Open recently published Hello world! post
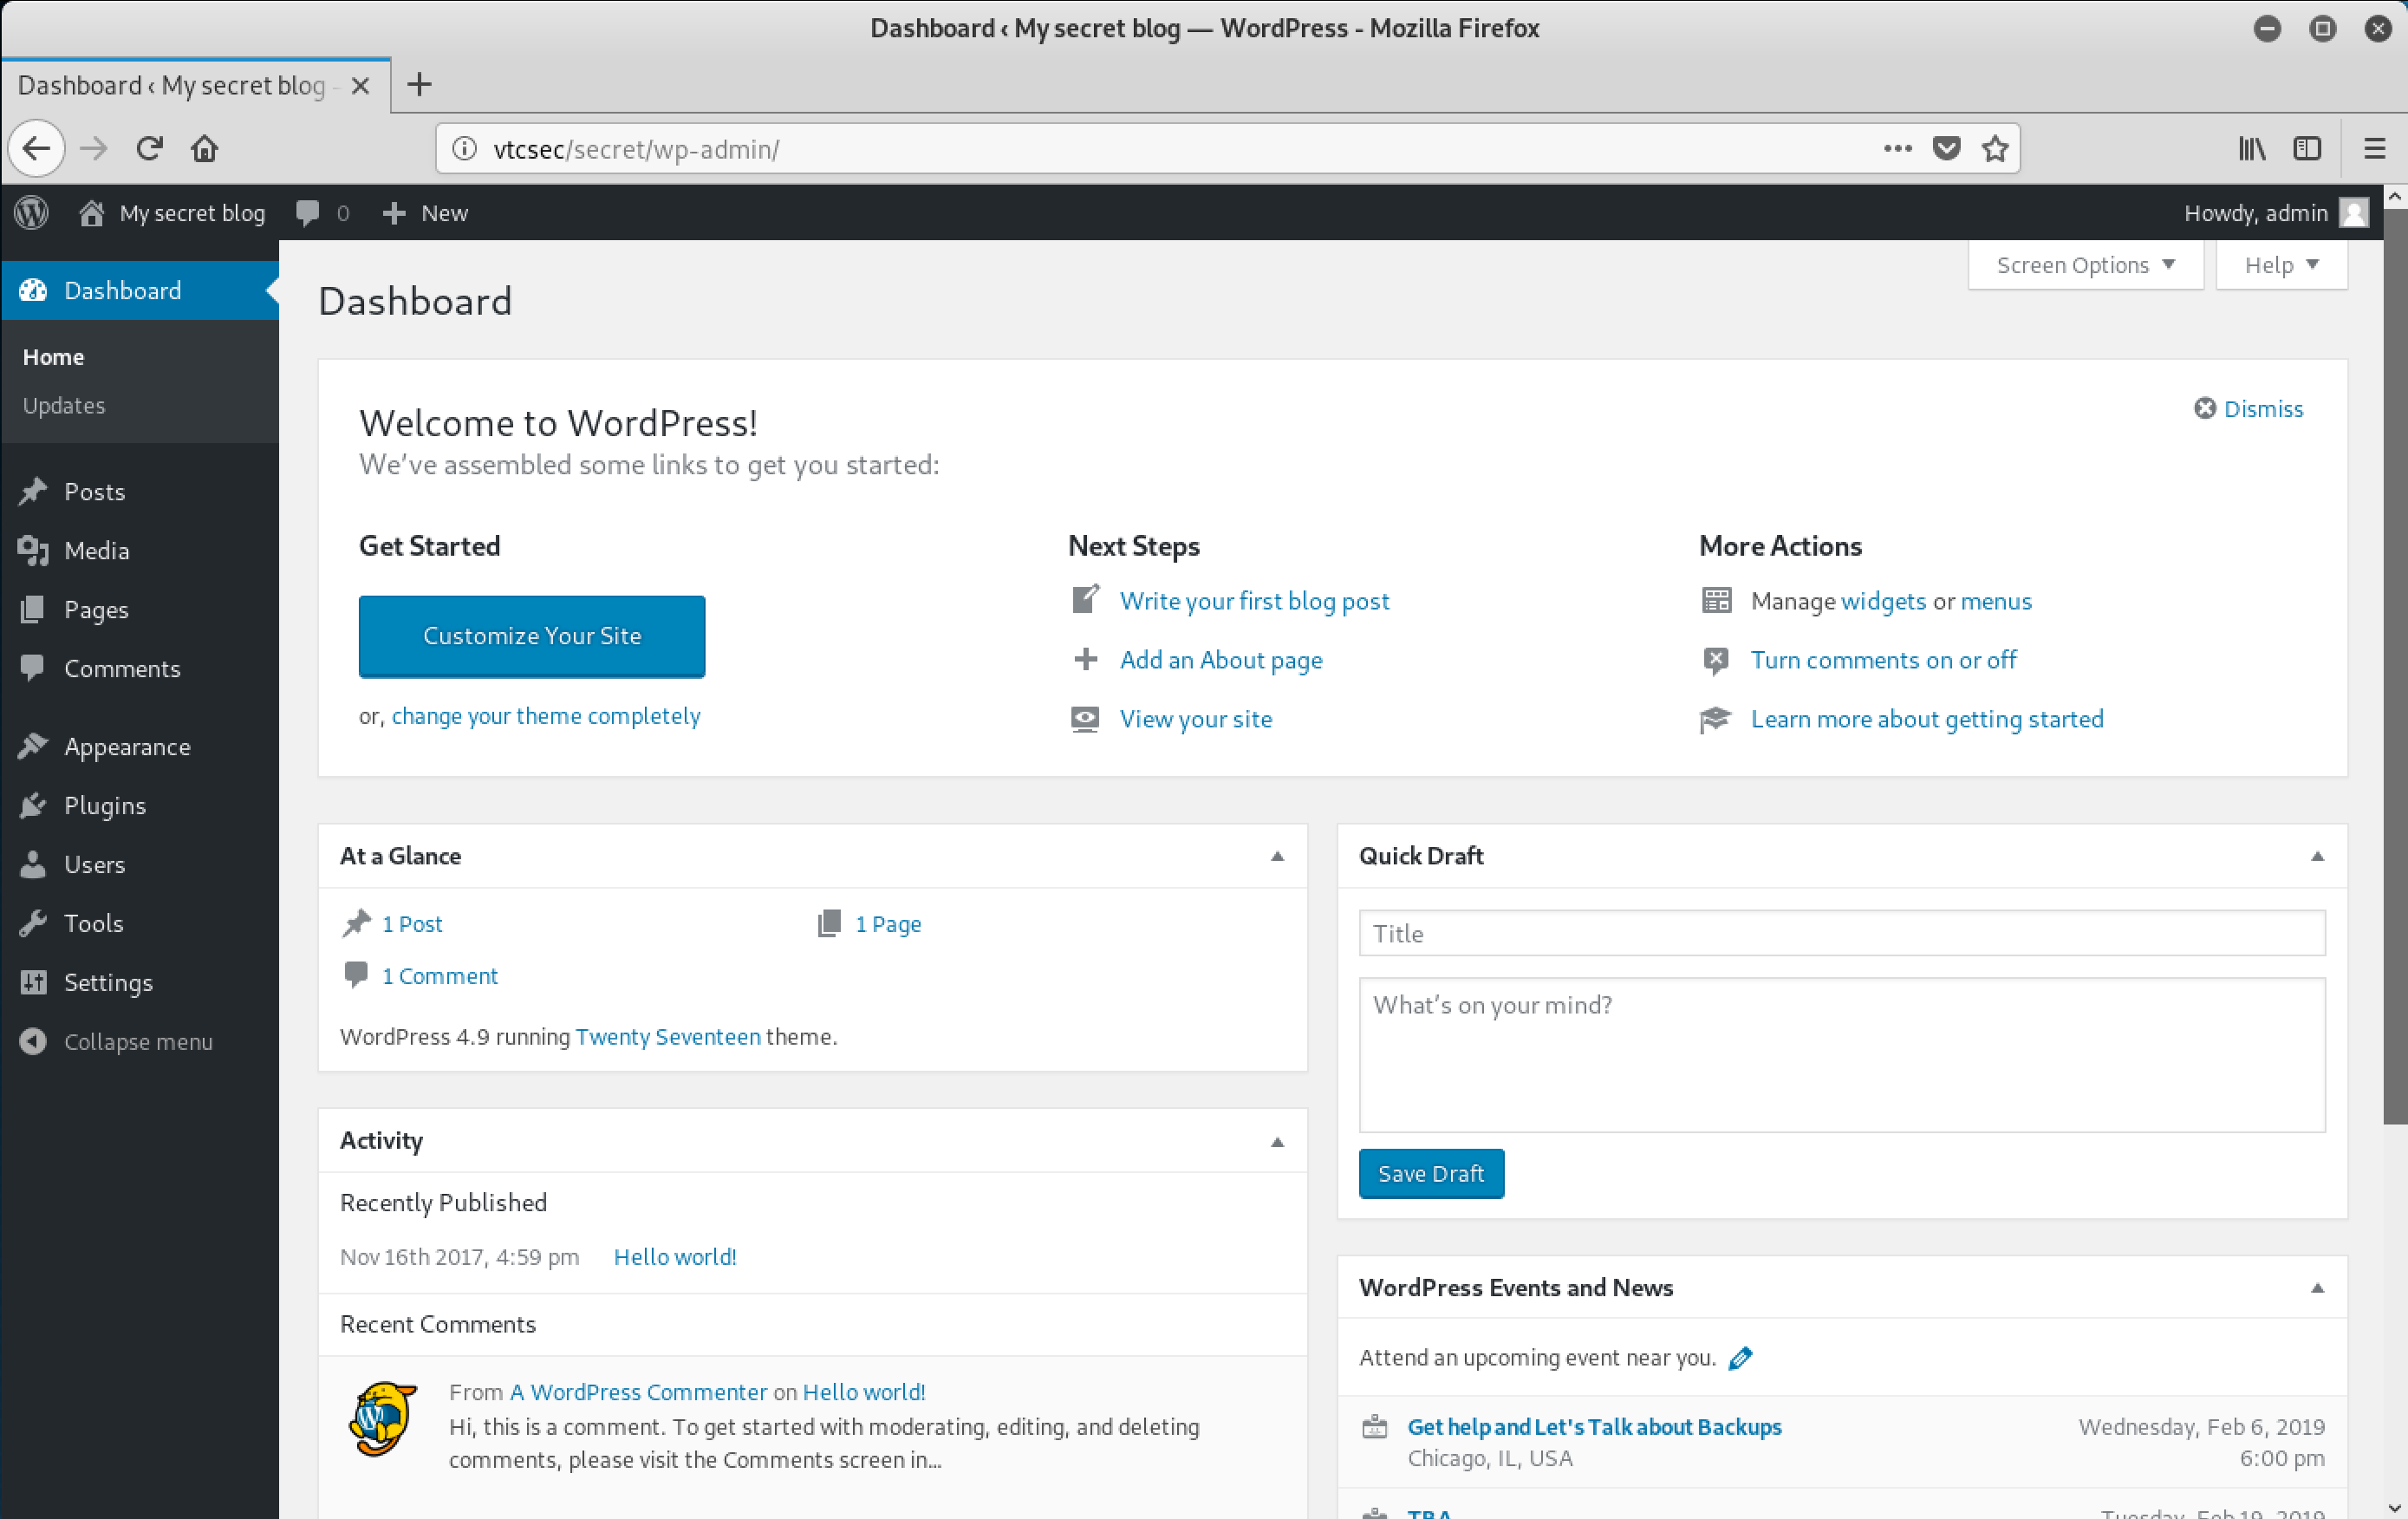 click(x=675, y=1257)
